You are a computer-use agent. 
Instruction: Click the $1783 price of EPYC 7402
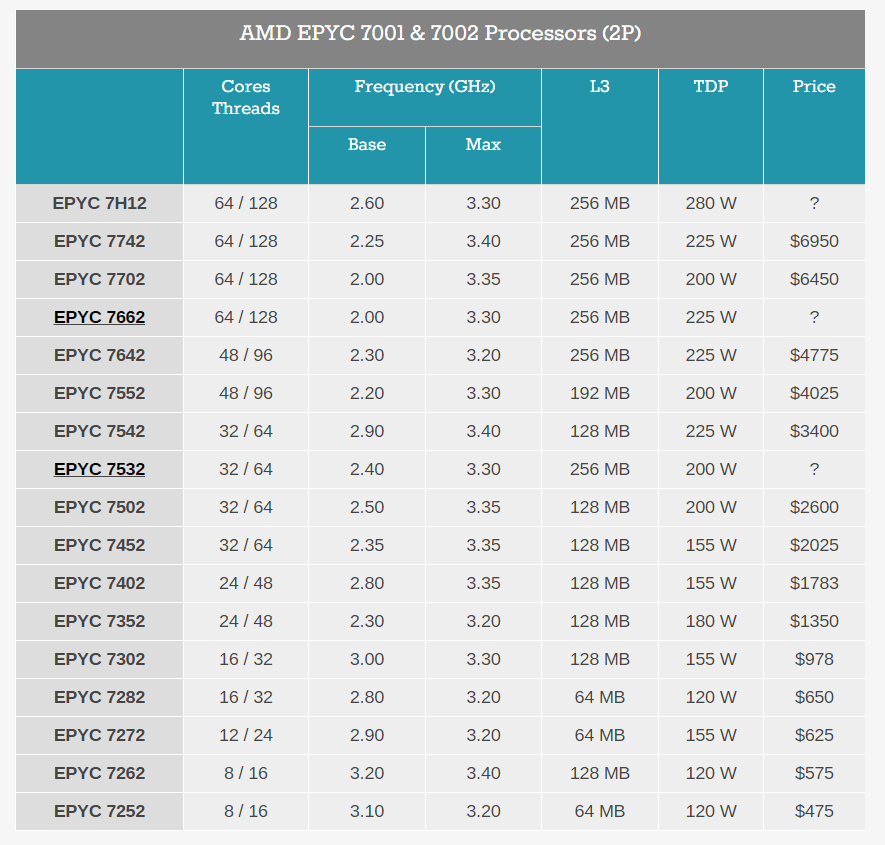[x=814, y=583]
